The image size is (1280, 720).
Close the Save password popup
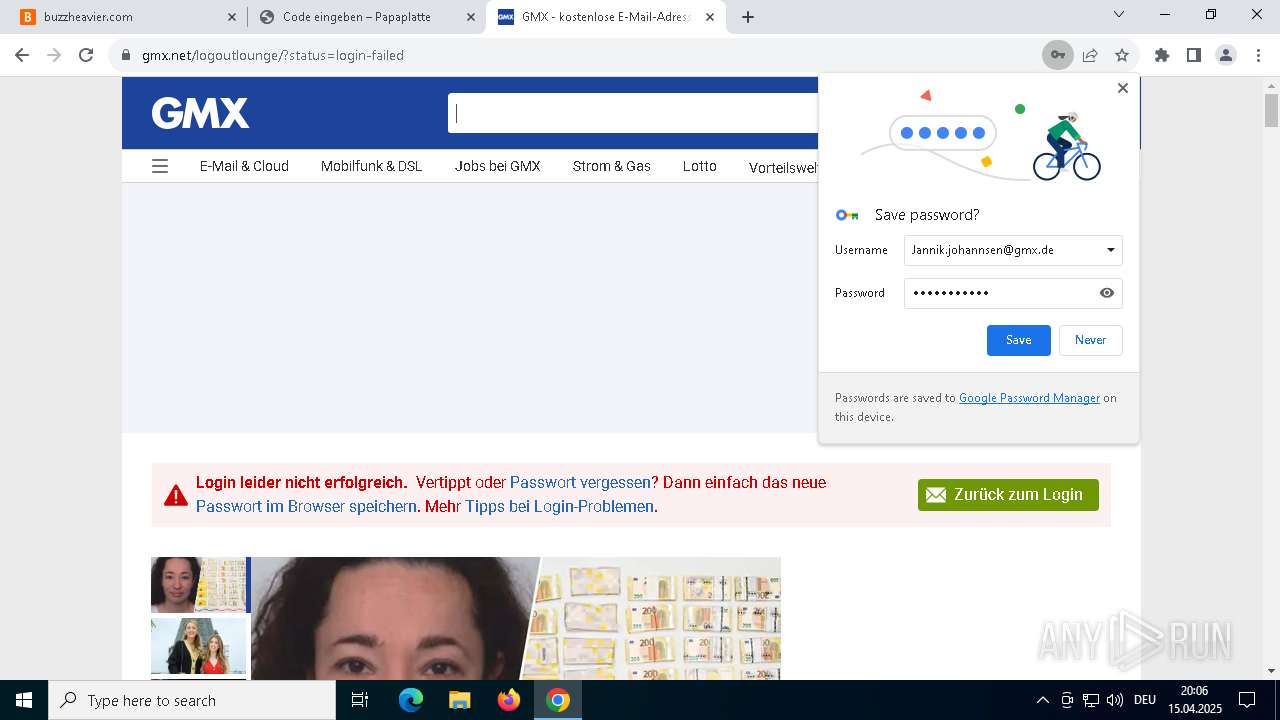coord(1123,88)
